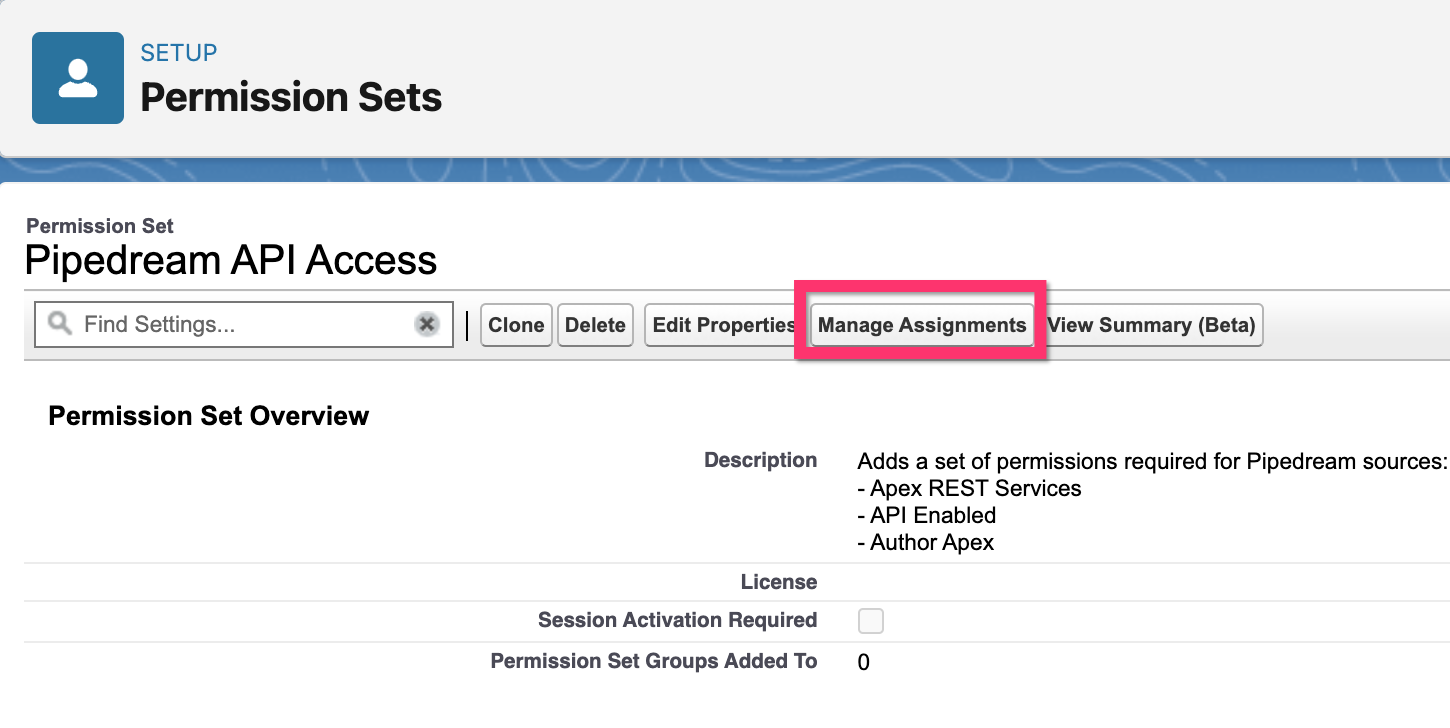Click the Session Activation Required label
The height and width of the screenshot is (728, 1450).
click(x=677, y=620)
